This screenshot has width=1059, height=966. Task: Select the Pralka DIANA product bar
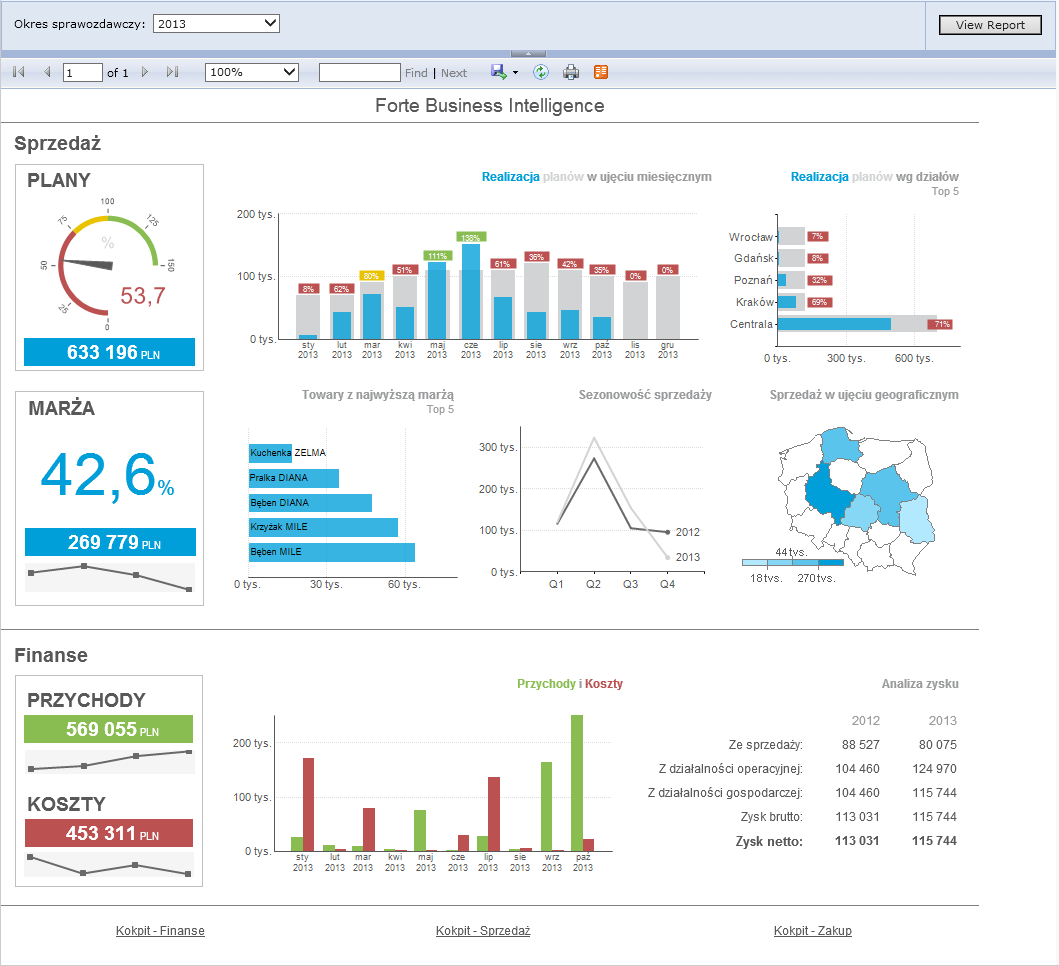click(294, 478)
